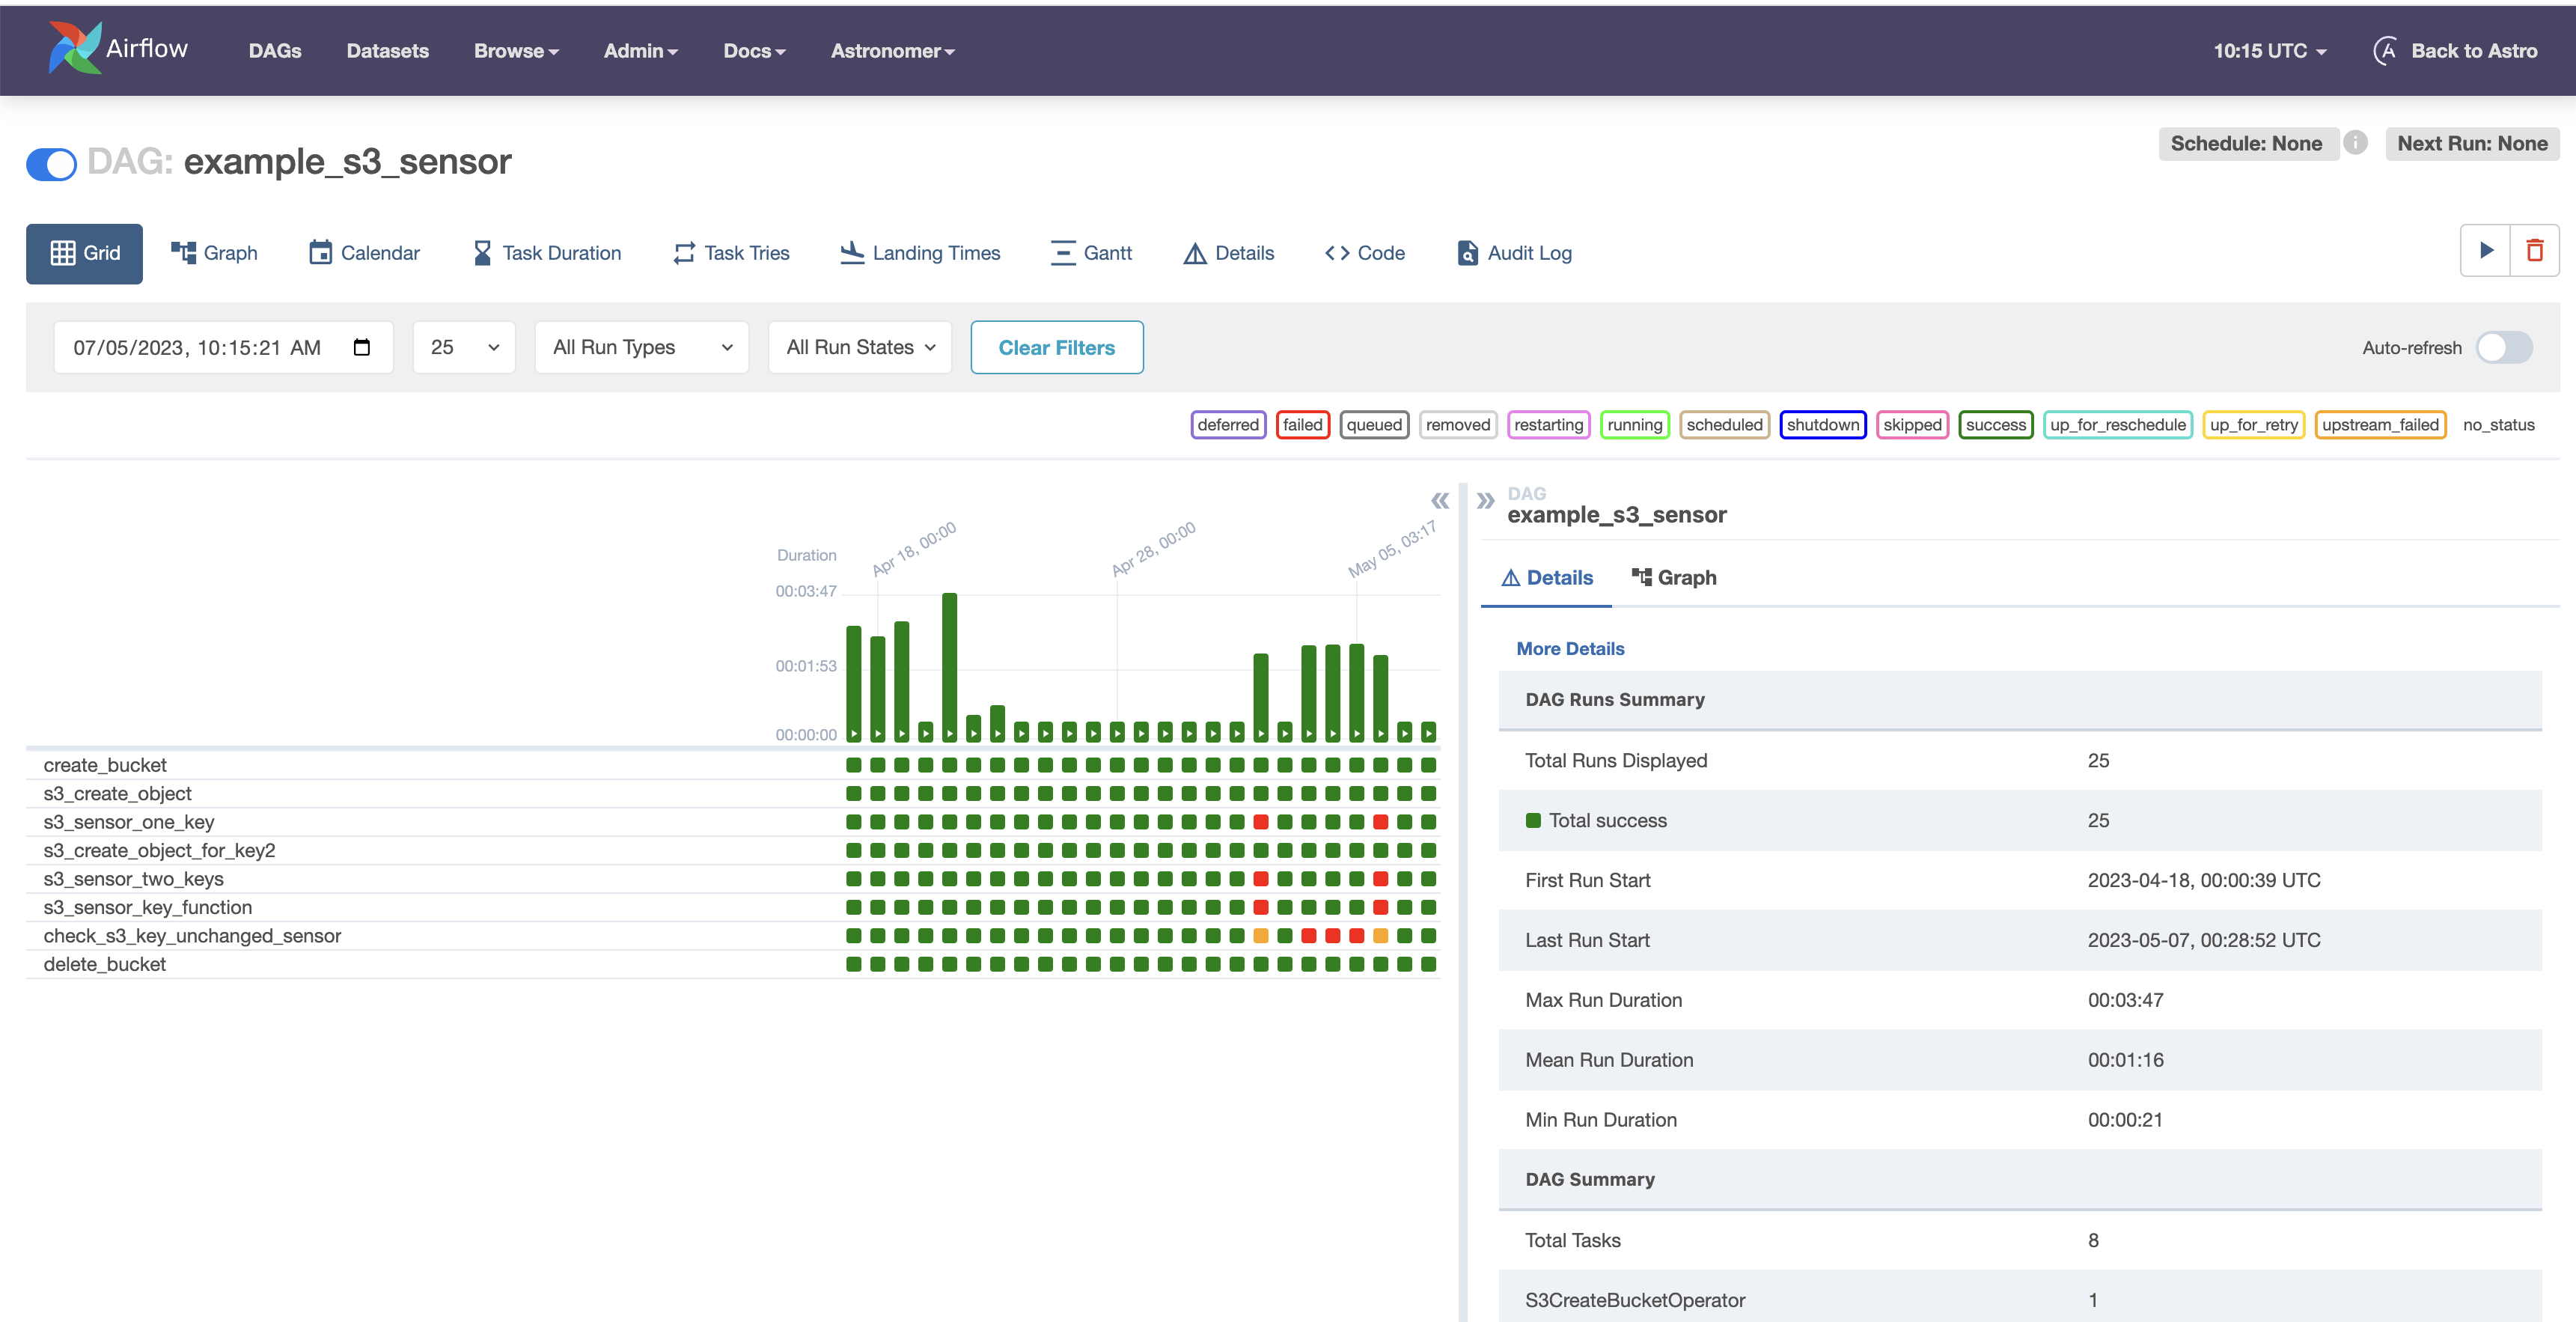Open the Gantt chart view
This screenshot has width=2576, height=1322.
pos(1091,253)
